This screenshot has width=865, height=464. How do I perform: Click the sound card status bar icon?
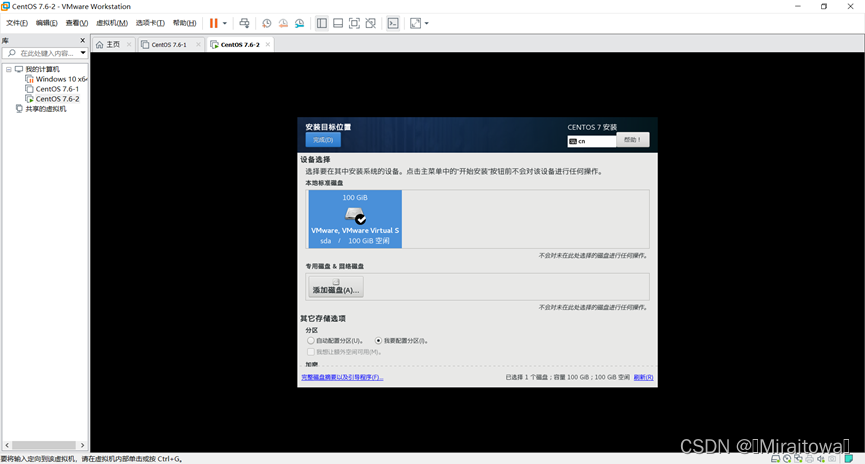821,459
